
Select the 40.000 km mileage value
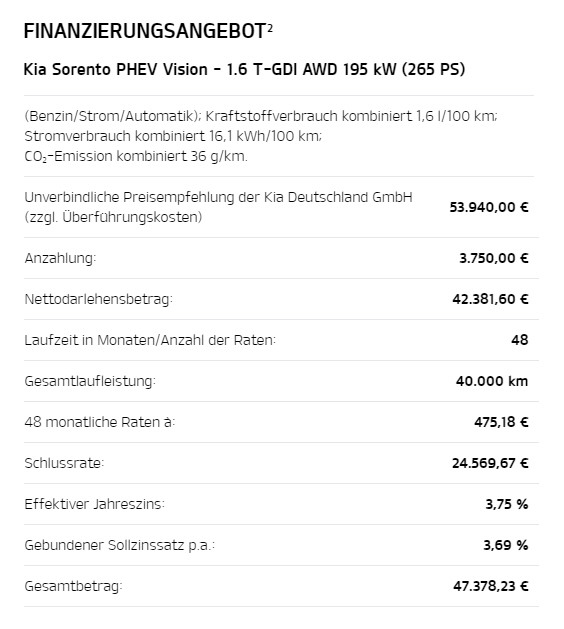[x=492, y=381]
